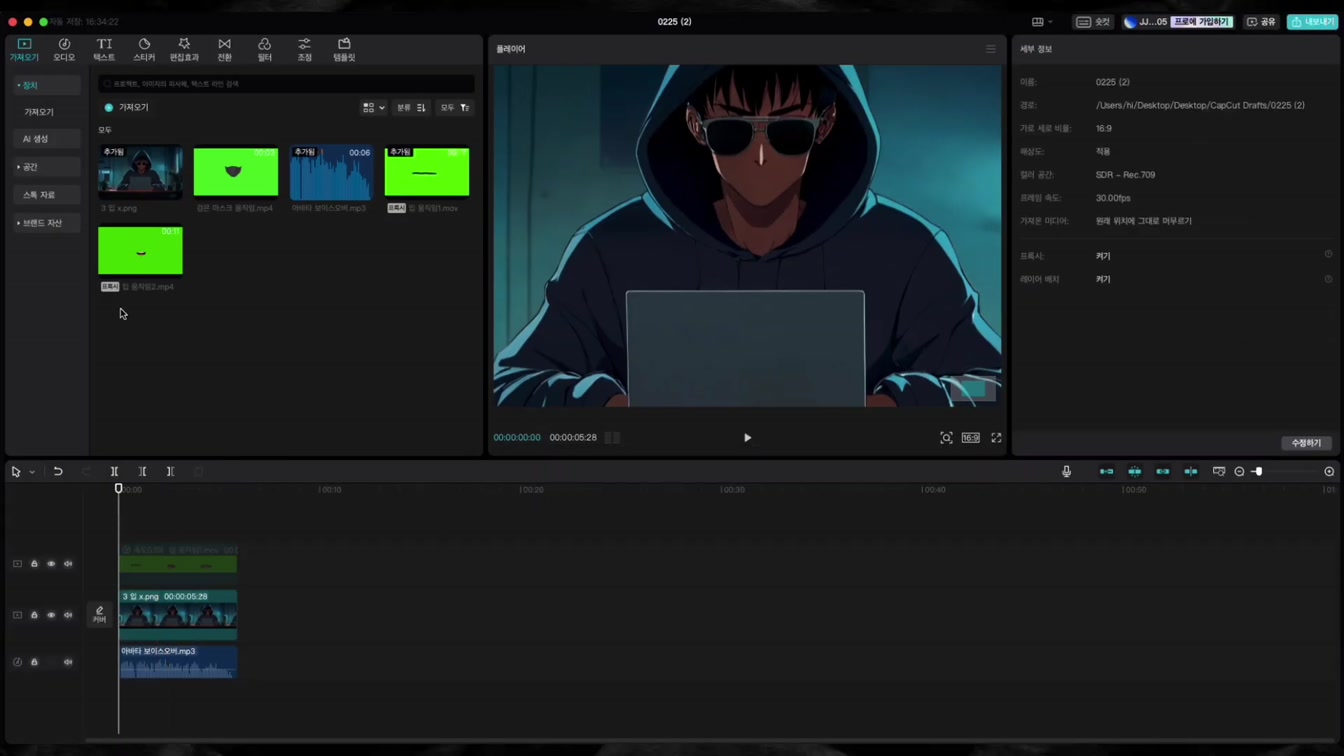The width and height of the screenshot is (1344, 756).
Task: Open the selection tool mode dropdown arrow
Action: [32, 472]
